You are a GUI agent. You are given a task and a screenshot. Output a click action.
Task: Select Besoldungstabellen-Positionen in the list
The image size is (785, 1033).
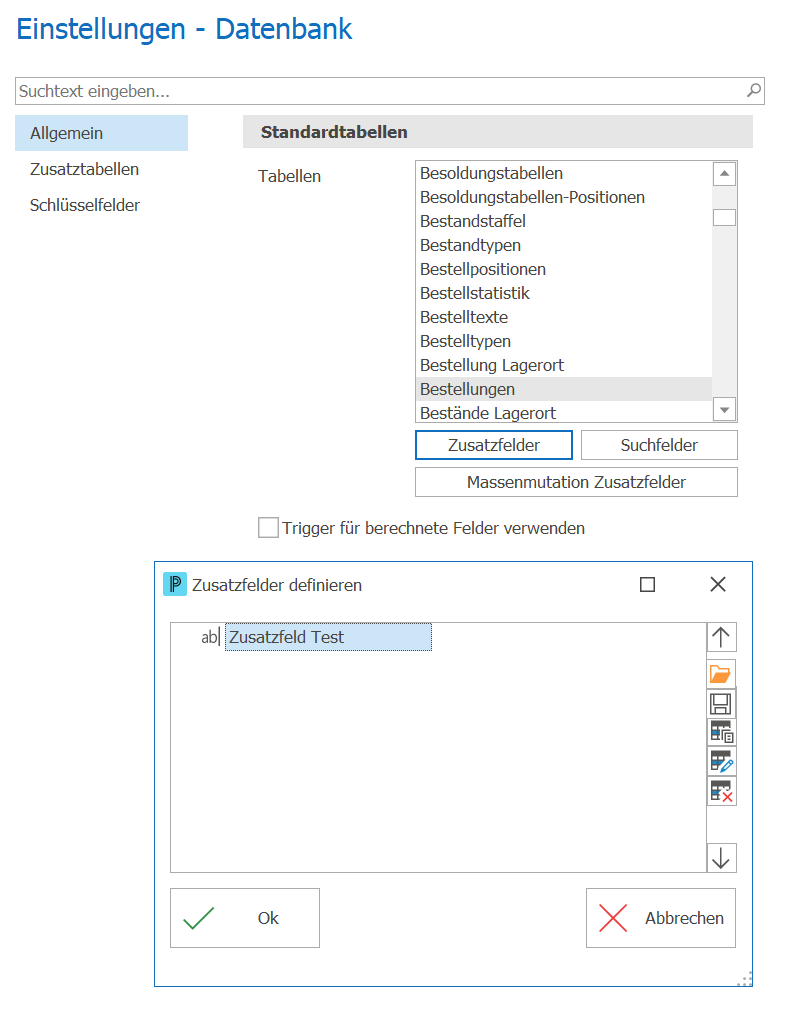point(564,197)
